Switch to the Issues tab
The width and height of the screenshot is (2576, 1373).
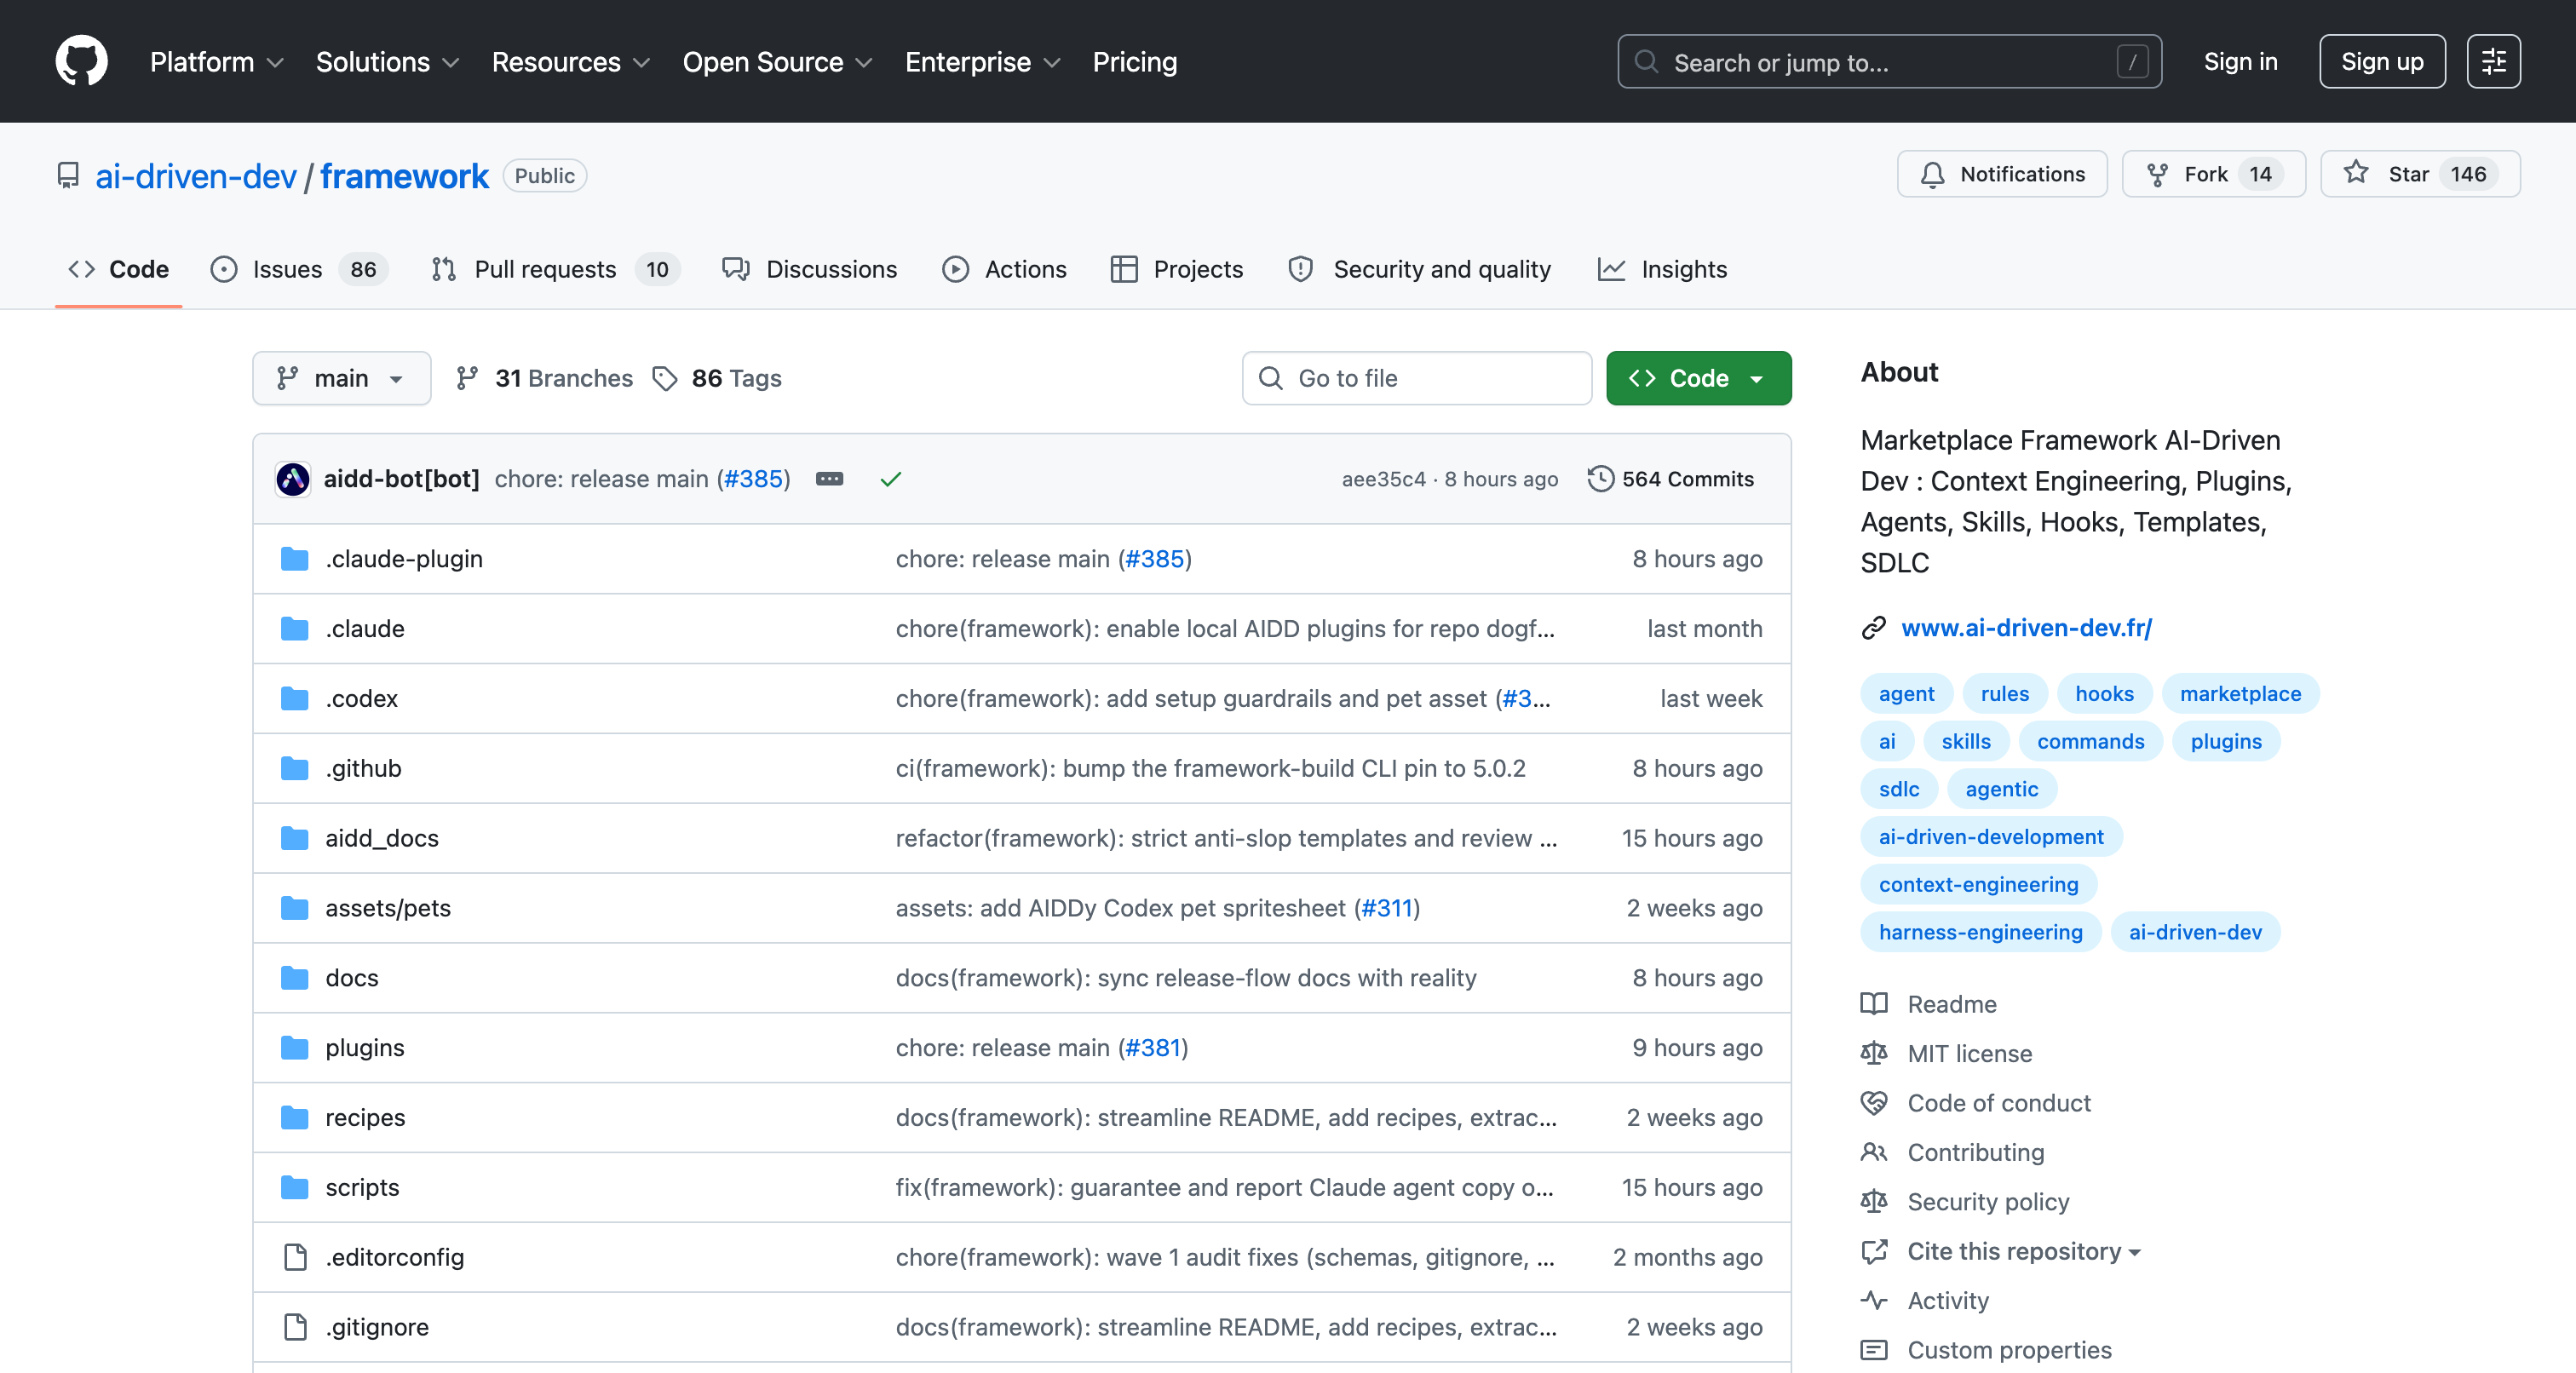click(x=298, y=269)
